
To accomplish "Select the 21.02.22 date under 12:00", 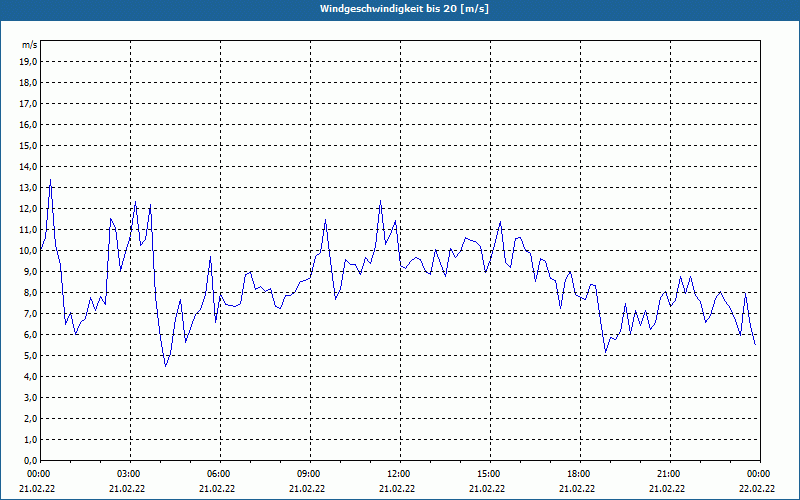I will [397, 489].
